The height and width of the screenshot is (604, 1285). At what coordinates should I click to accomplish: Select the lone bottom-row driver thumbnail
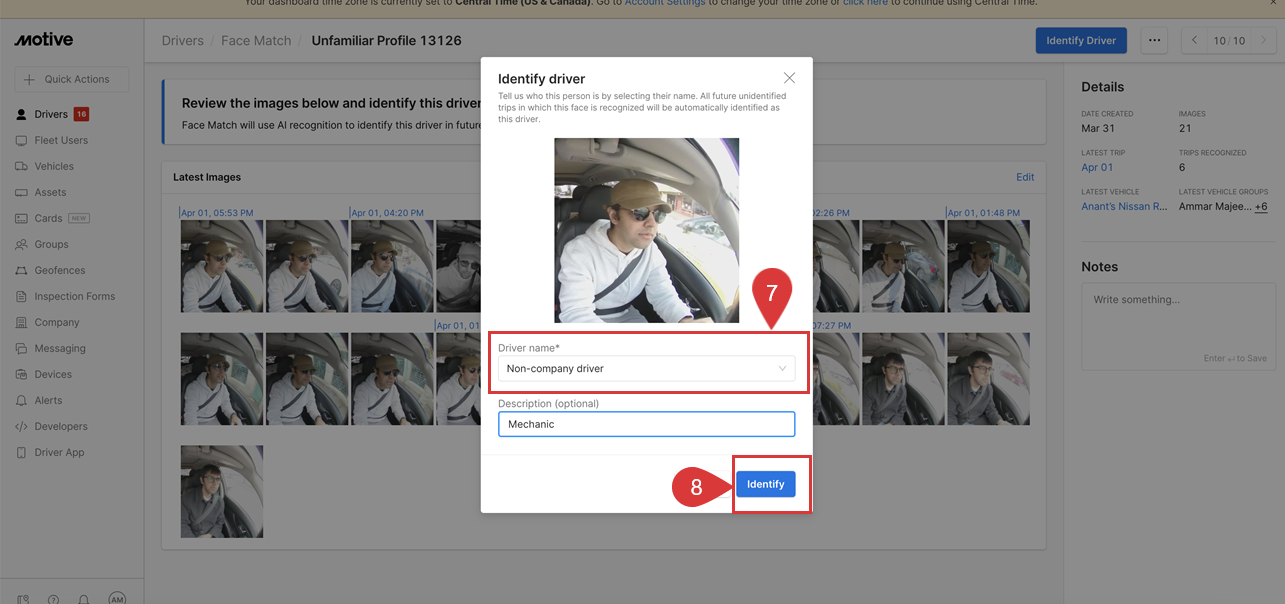[222, 491]
